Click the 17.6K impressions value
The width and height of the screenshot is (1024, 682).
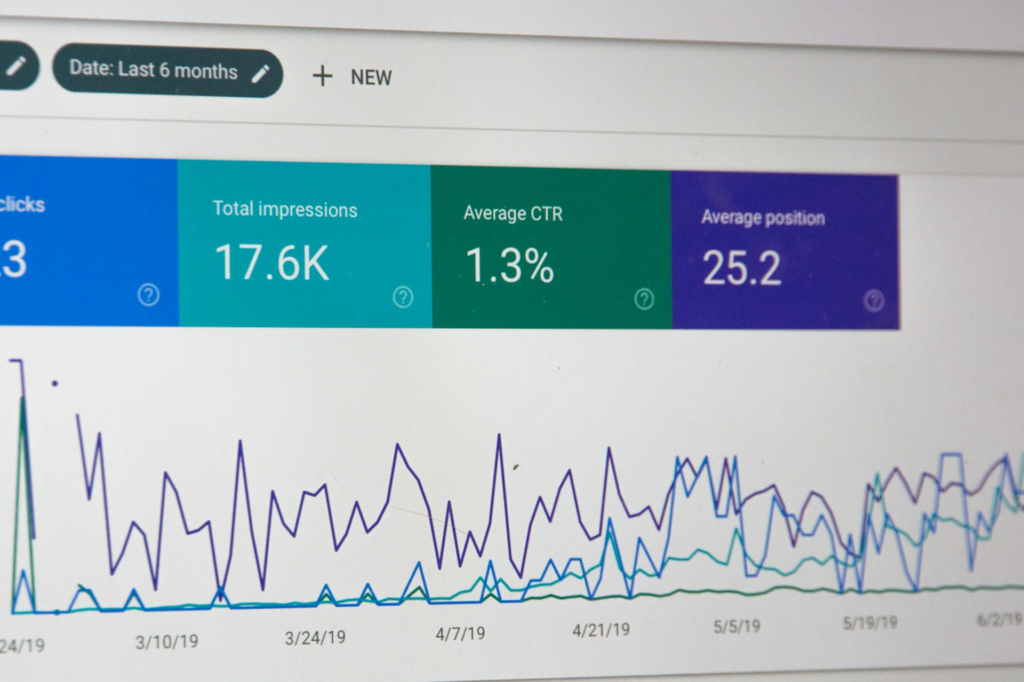click(272, 263)
